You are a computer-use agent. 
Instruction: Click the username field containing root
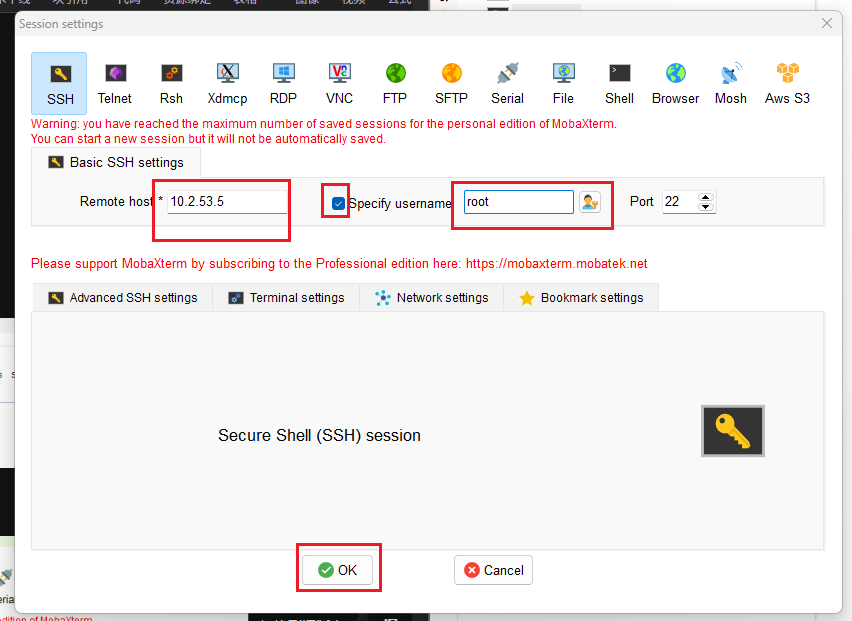518,202
